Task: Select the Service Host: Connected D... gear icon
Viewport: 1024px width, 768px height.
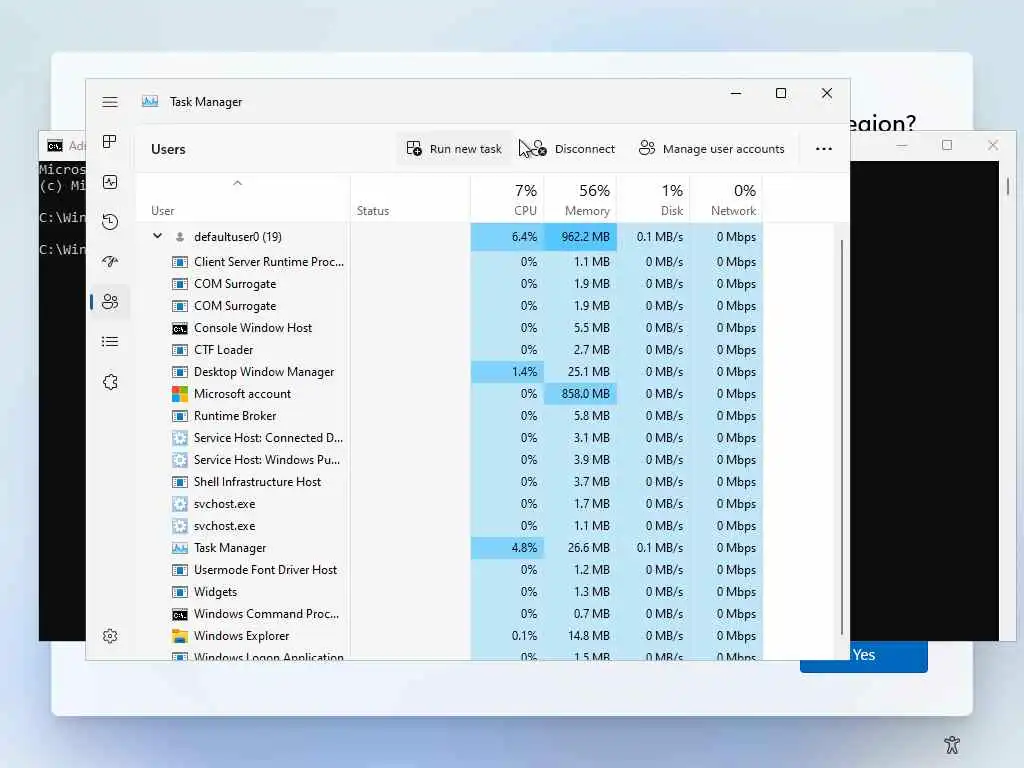Action: (180, 438)
